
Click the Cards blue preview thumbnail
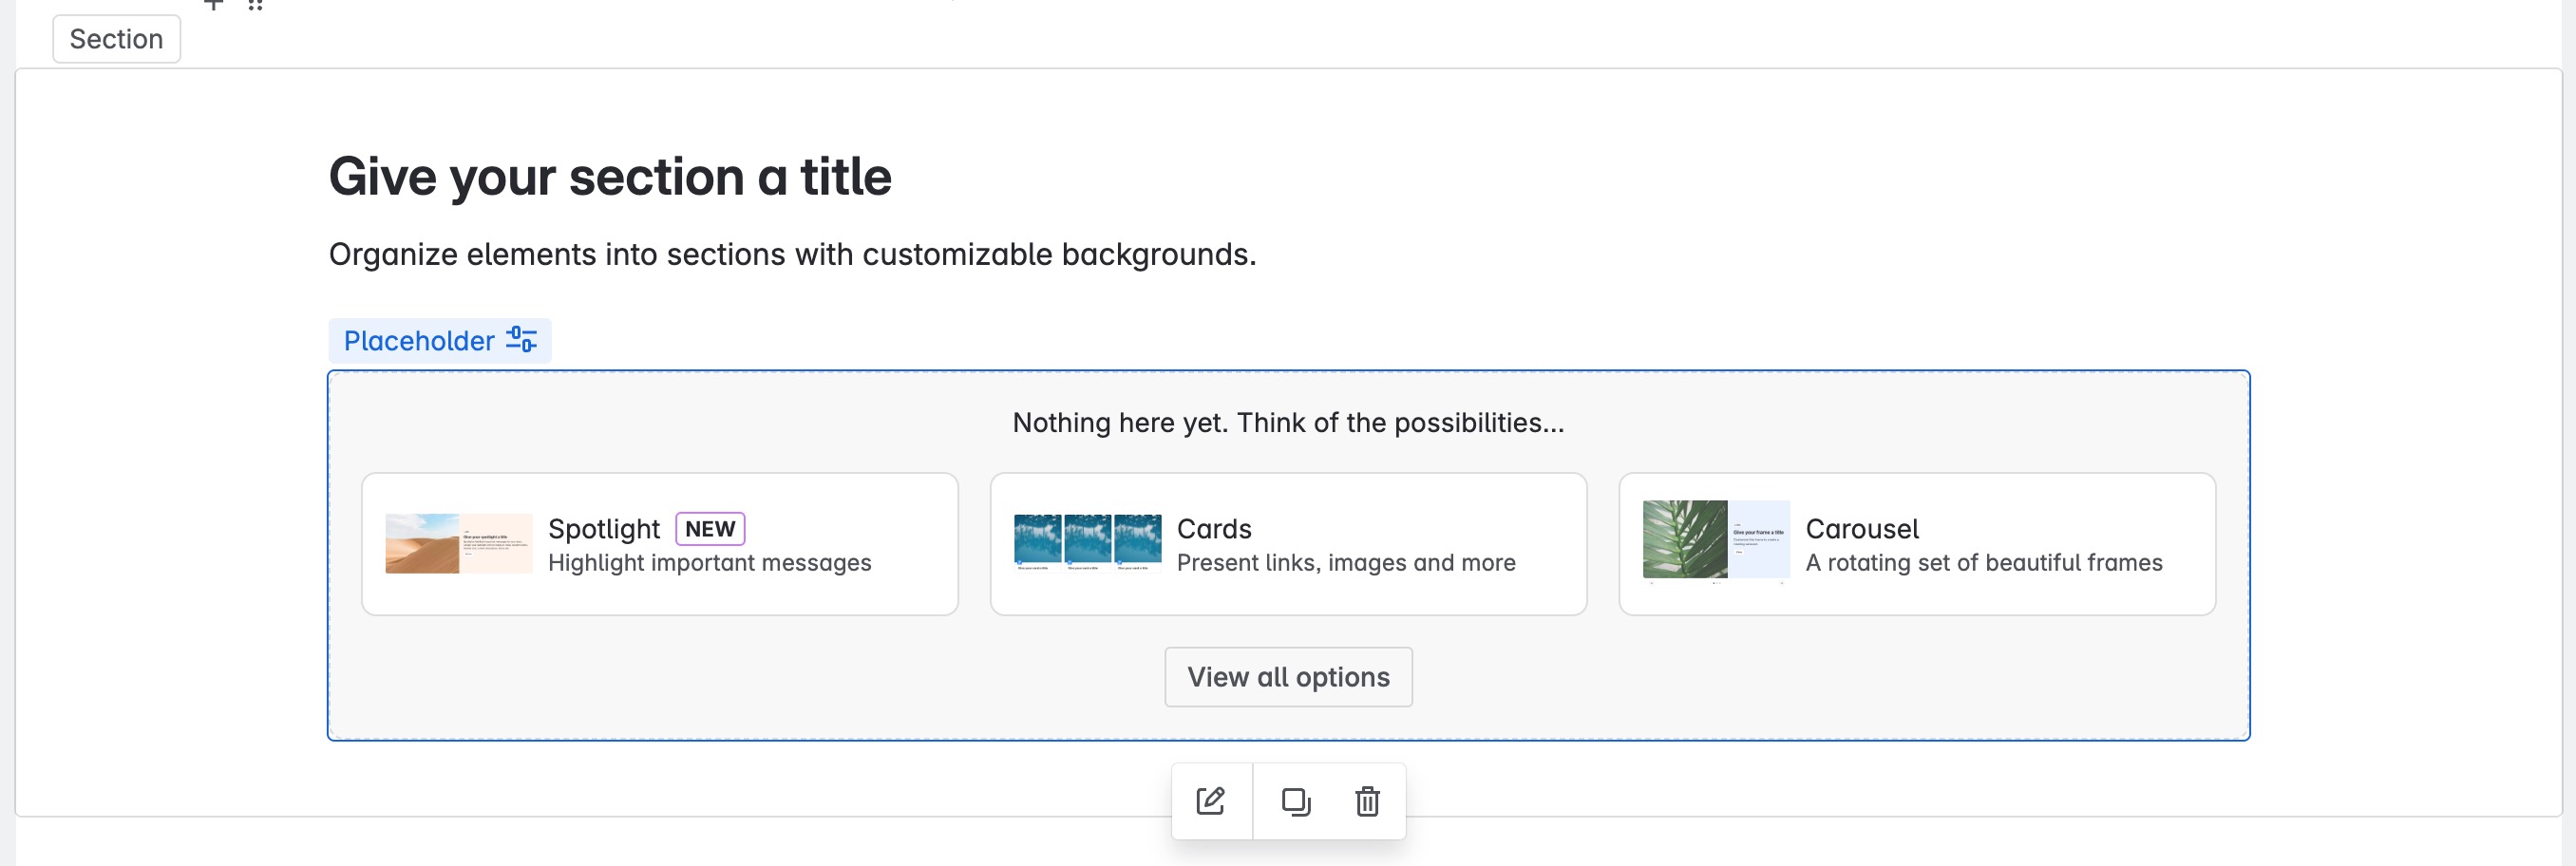click(1087, 540)
